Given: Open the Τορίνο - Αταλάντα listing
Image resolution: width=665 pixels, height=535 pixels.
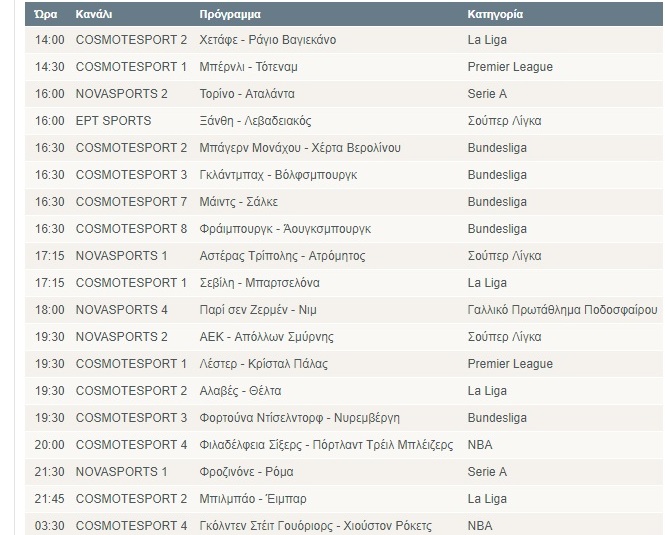Looking at the screenshot, I should click(247, 94).
